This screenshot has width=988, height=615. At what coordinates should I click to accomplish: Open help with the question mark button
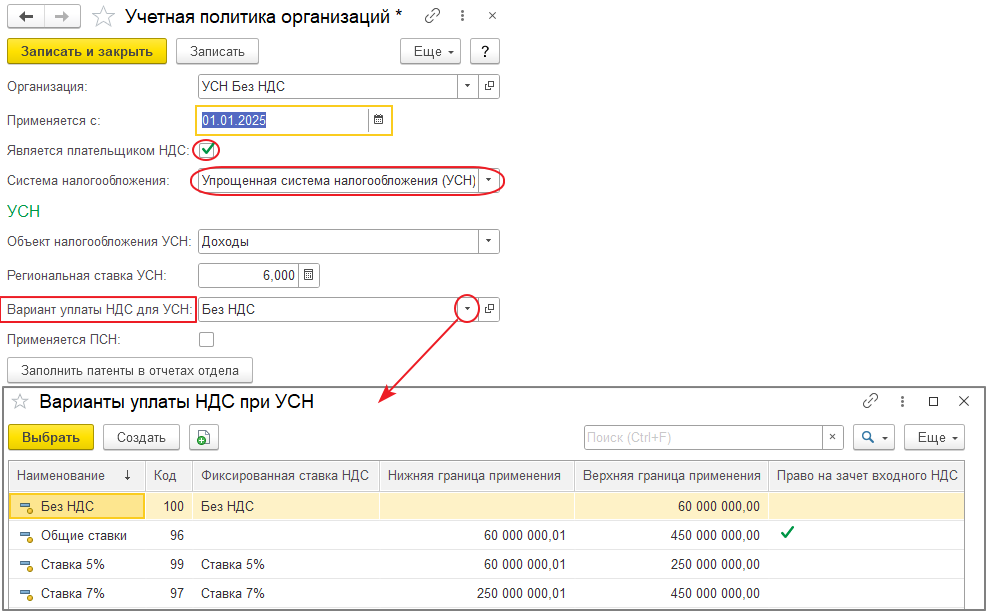point(485,52)
